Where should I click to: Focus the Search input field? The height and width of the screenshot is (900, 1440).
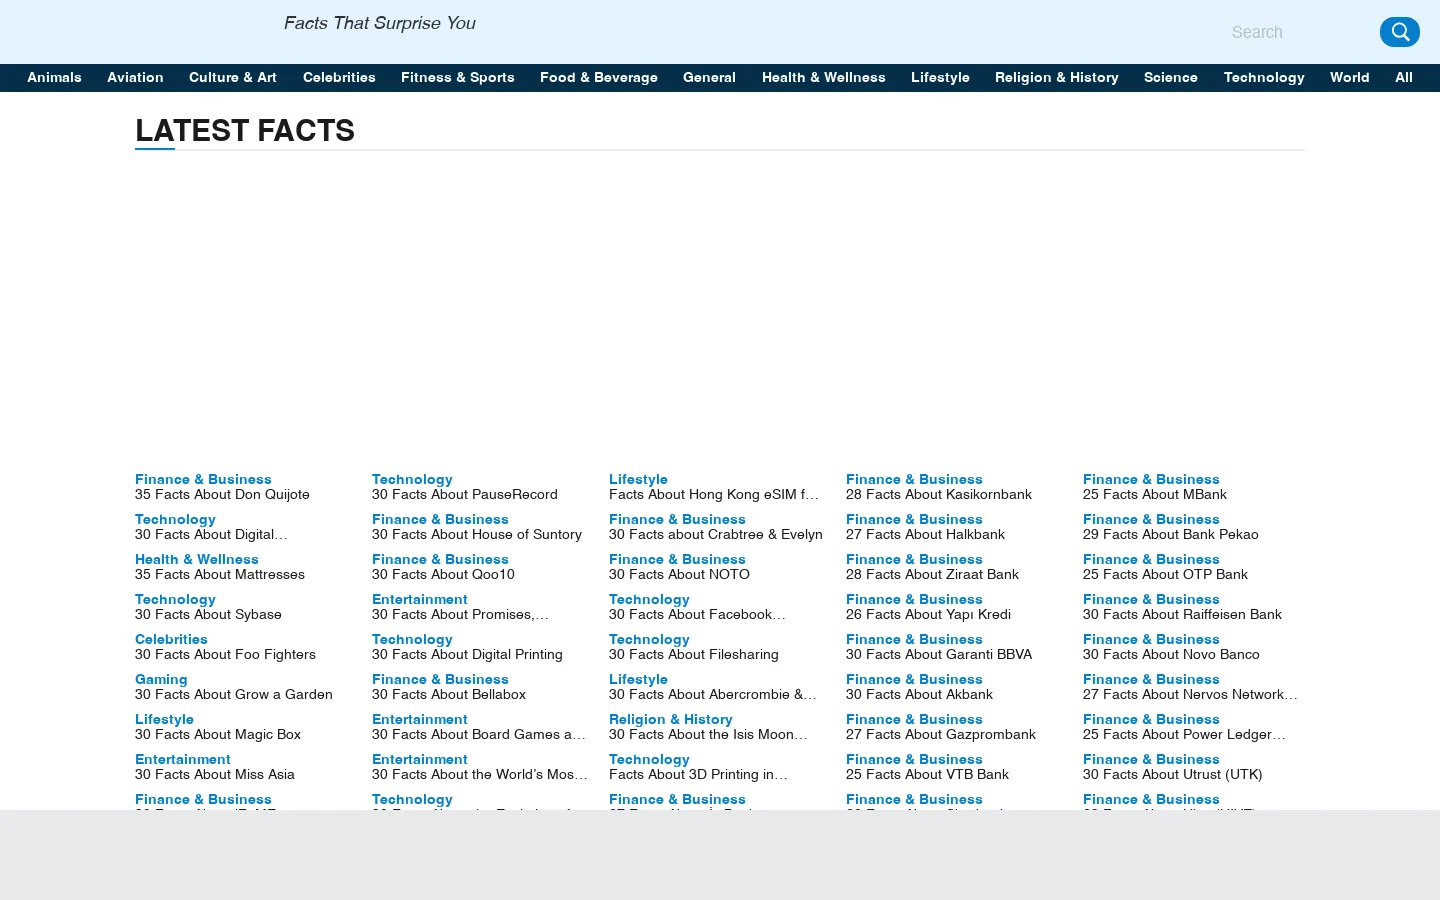tap(1300, 32)
